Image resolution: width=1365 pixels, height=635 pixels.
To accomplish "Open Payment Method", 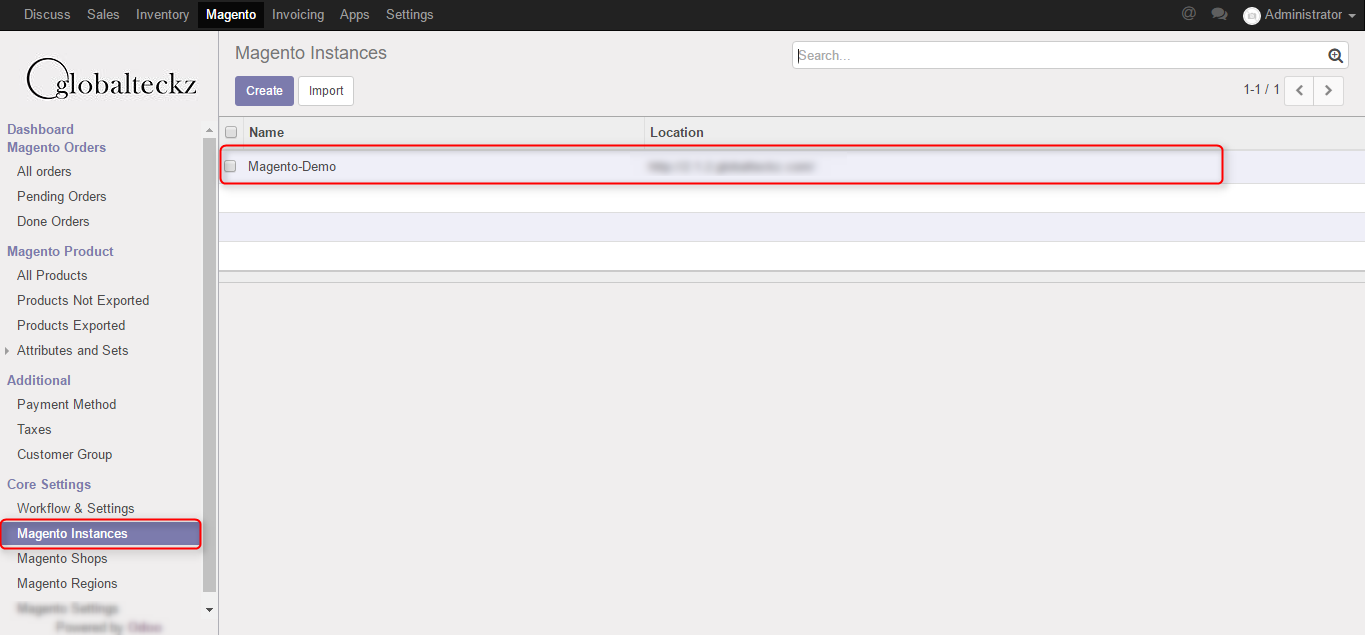I will coord(66,405).
